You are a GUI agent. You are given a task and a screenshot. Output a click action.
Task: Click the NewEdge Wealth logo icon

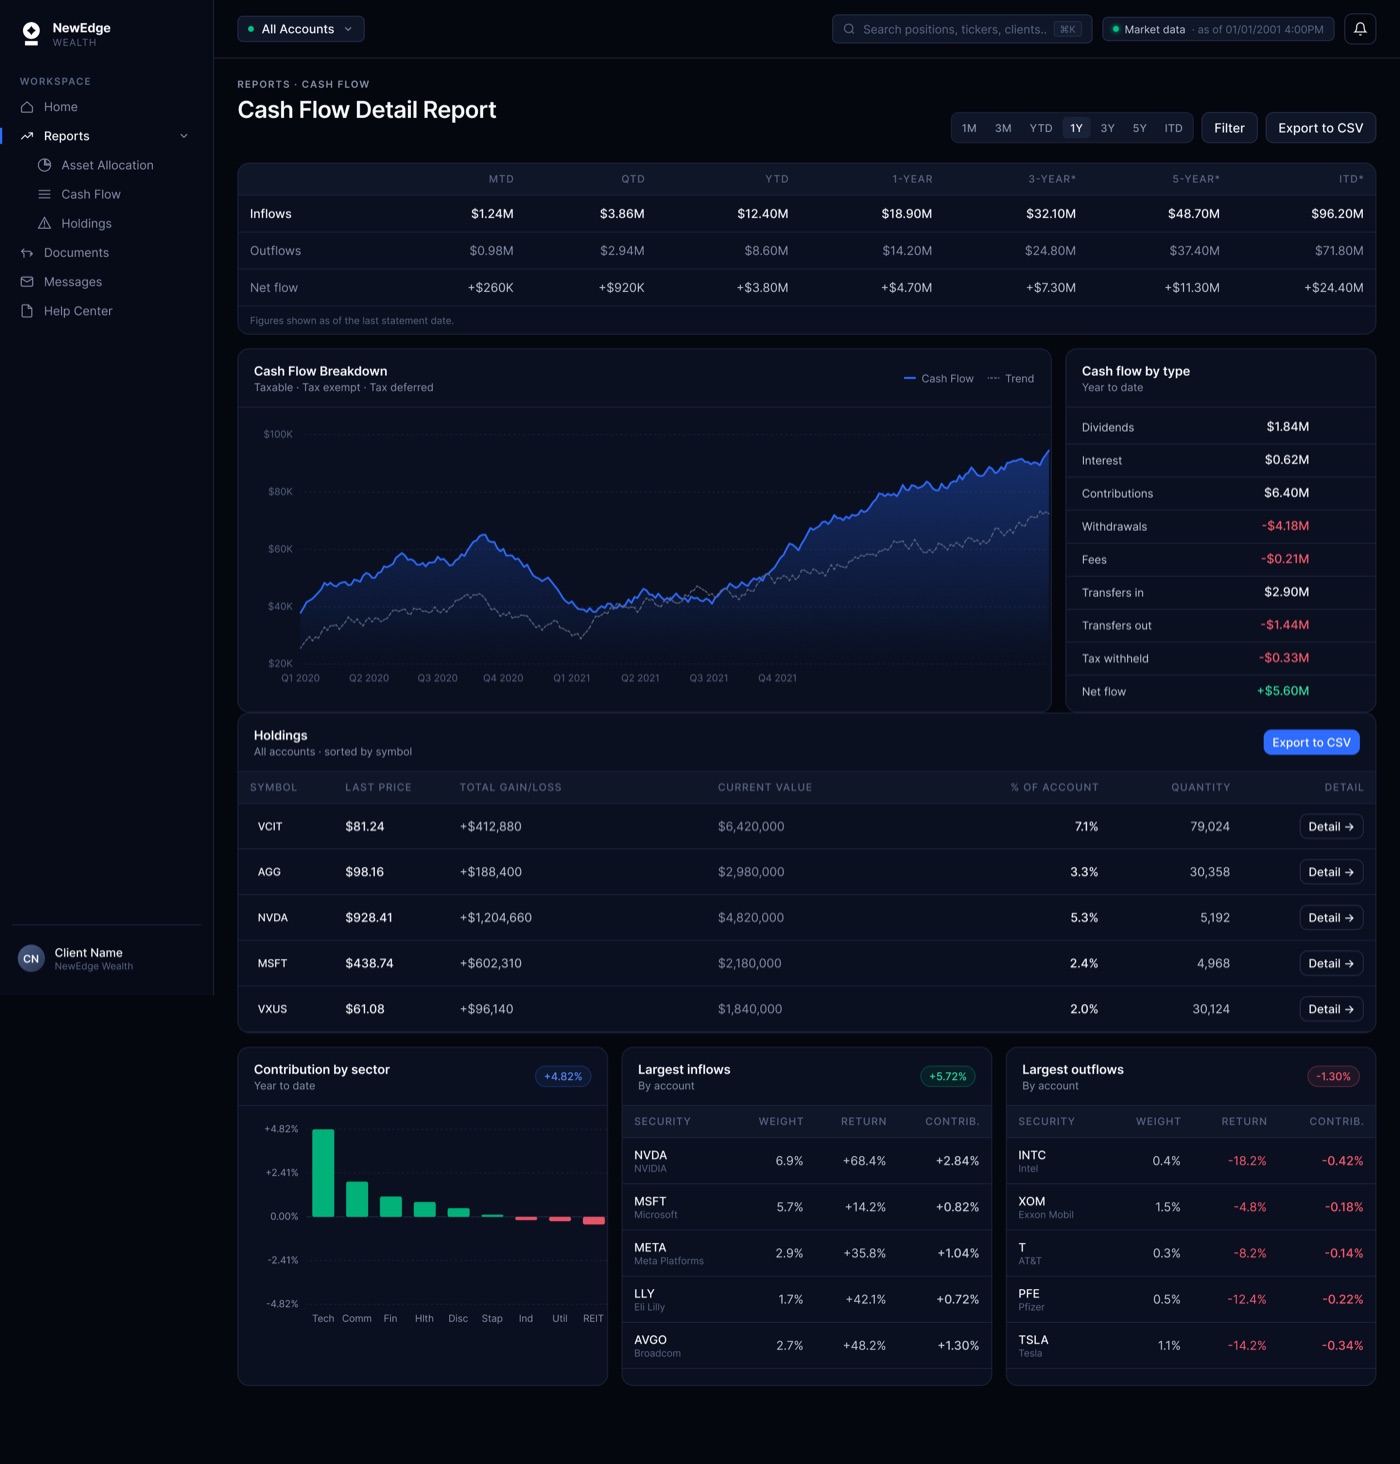coord(31,34)
